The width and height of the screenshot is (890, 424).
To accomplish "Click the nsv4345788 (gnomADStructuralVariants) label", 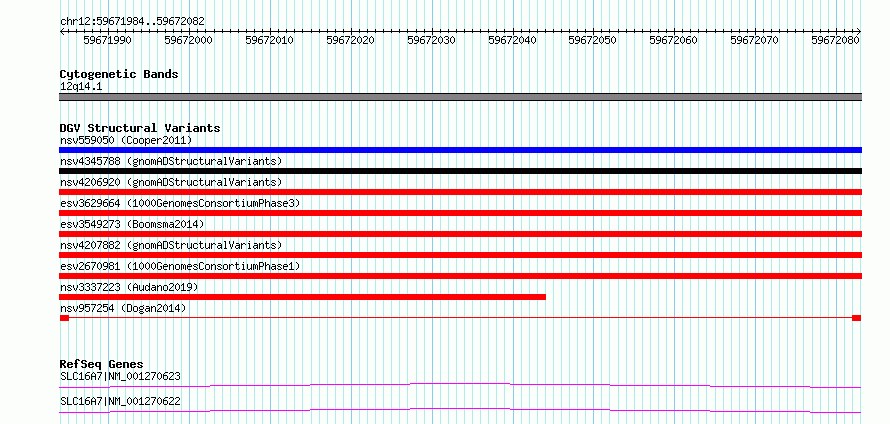I will (x=171, y=161).
